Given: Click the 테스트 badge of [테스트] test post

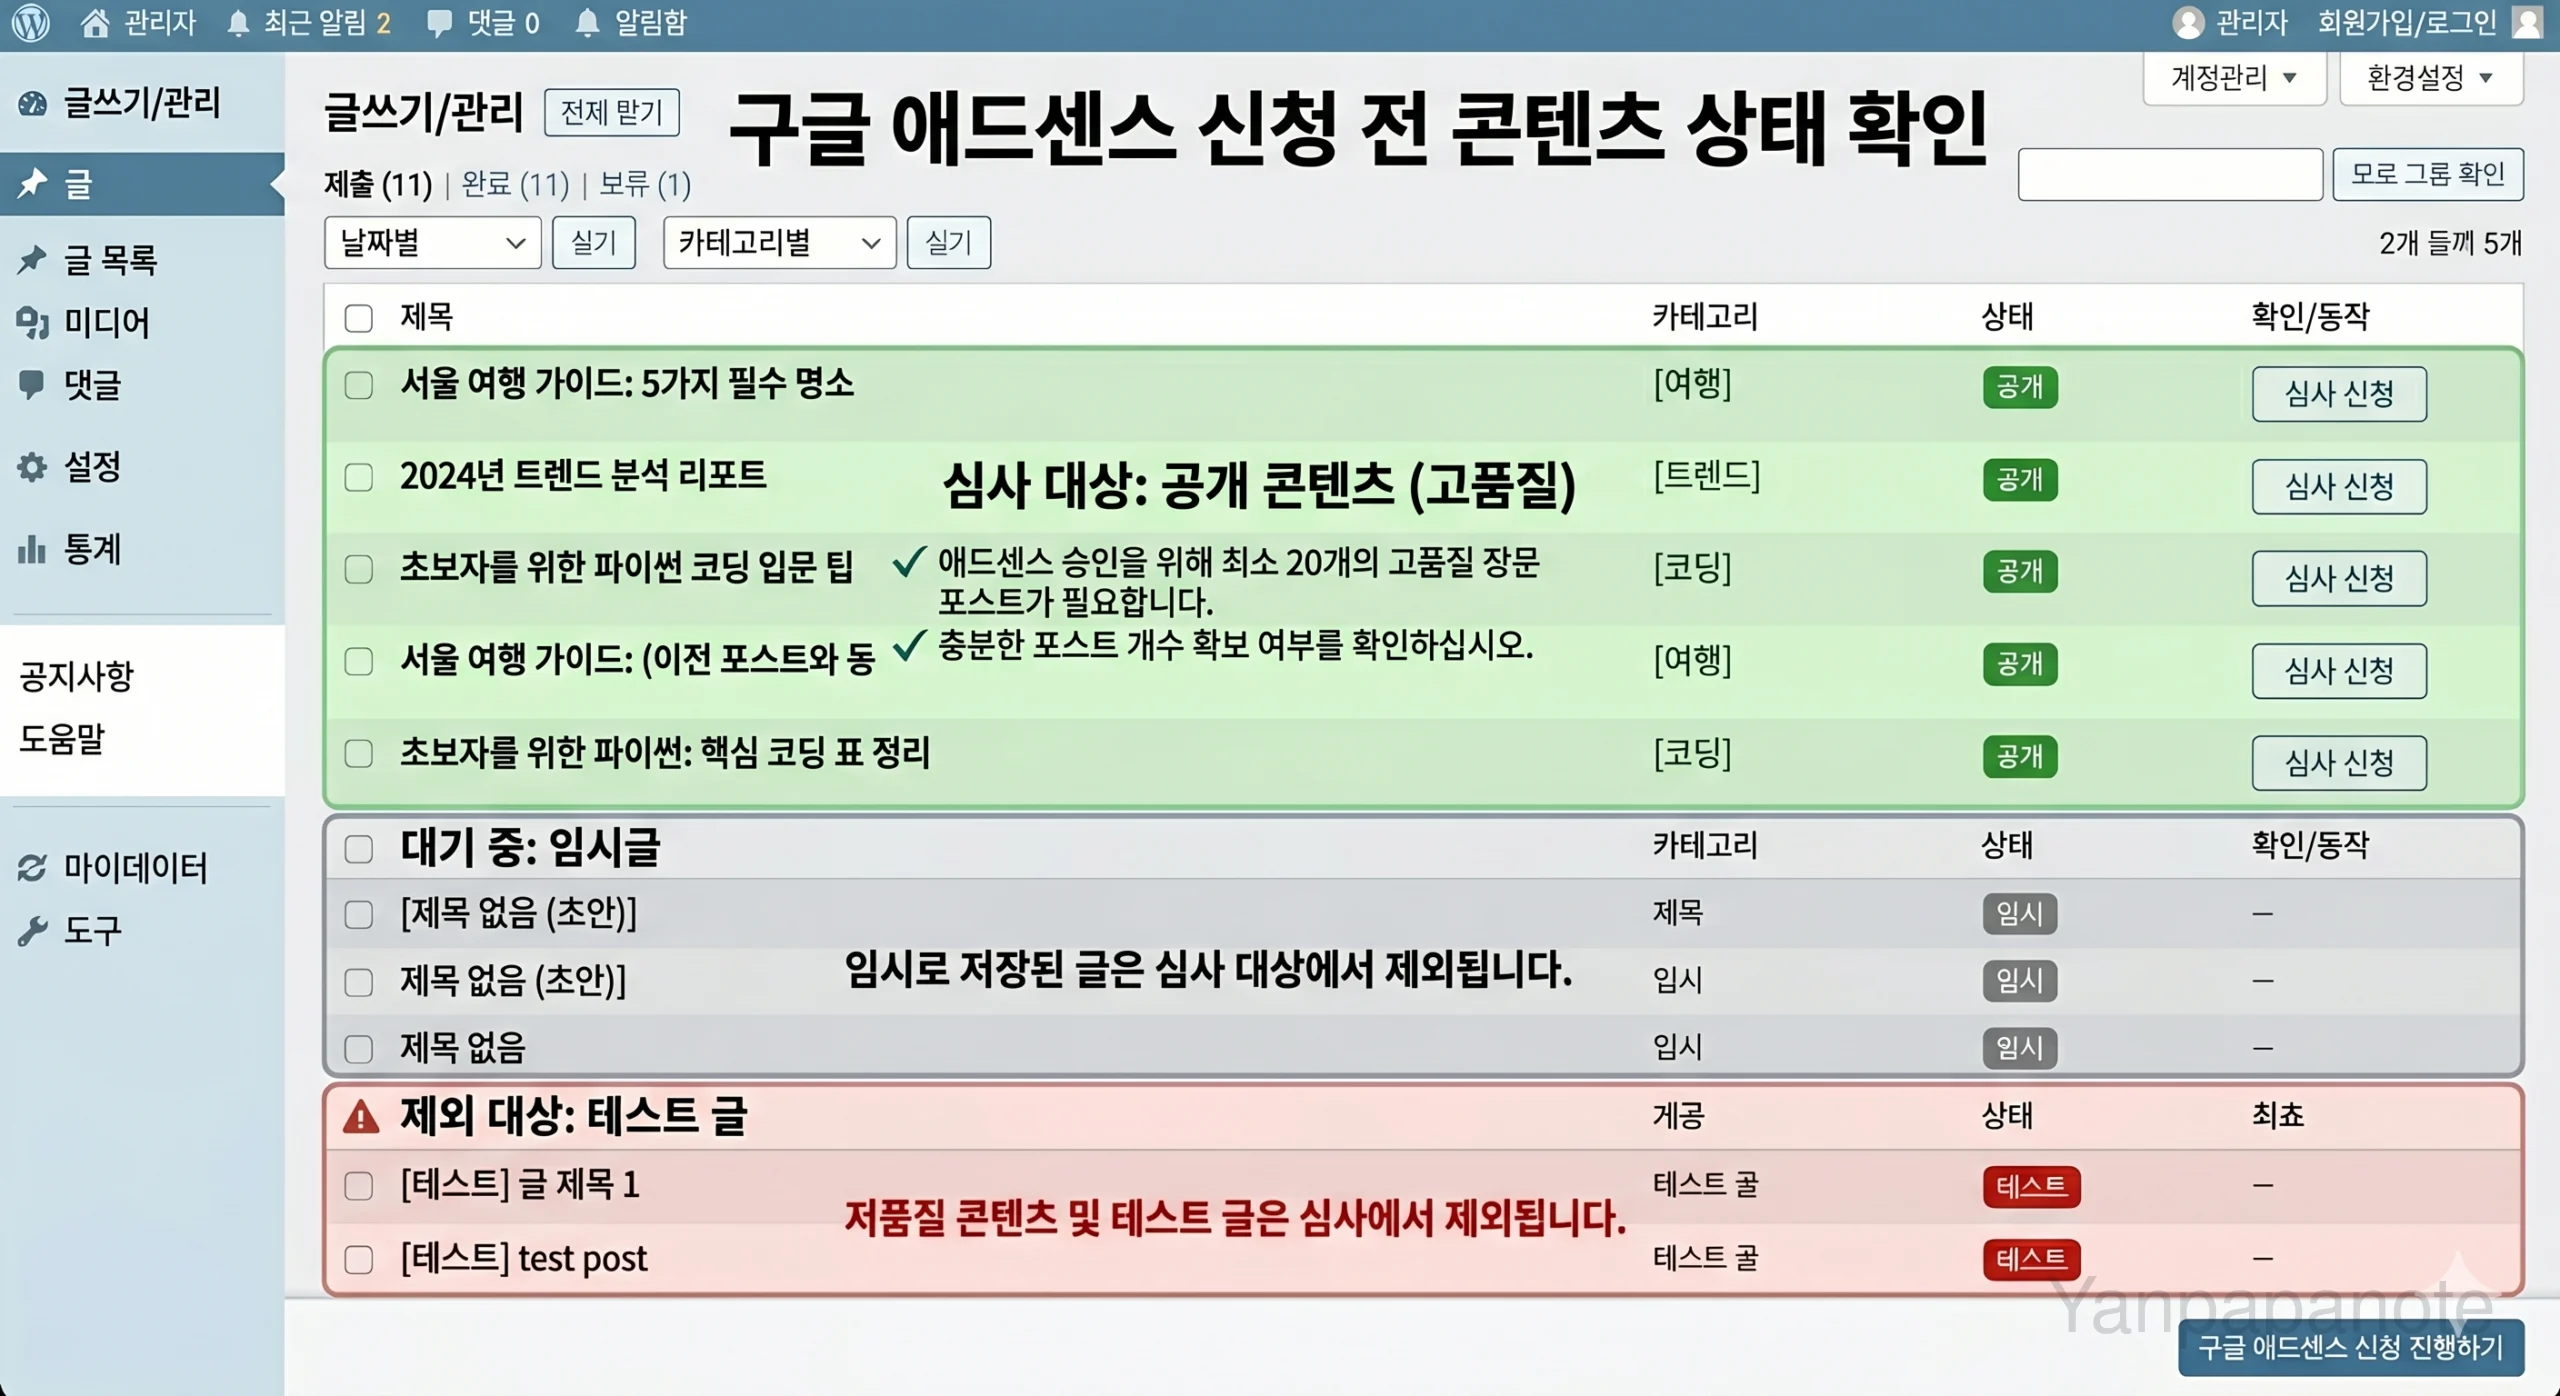Looking at the screenshot, I should click(x=2031, y=1259).
